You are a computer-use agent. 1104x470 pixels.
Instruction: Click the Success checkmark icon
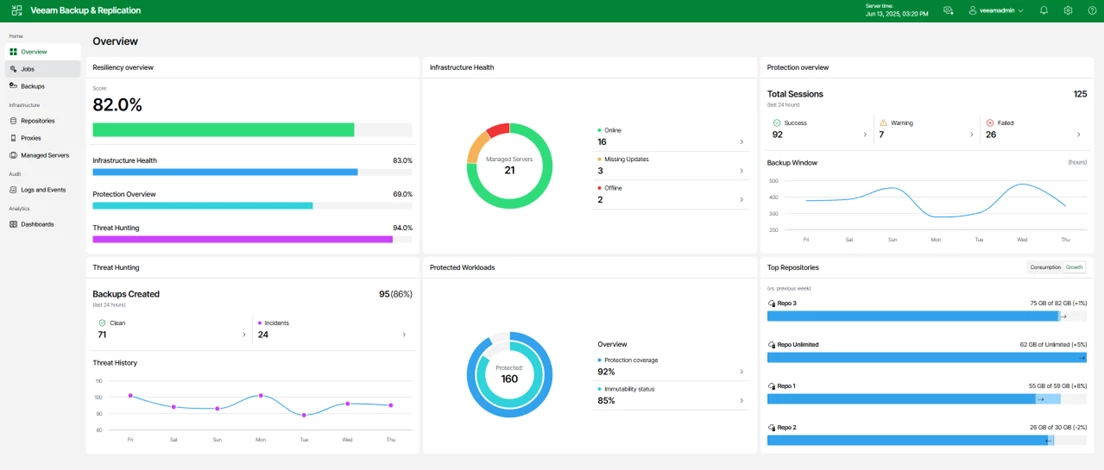(776, 122)
